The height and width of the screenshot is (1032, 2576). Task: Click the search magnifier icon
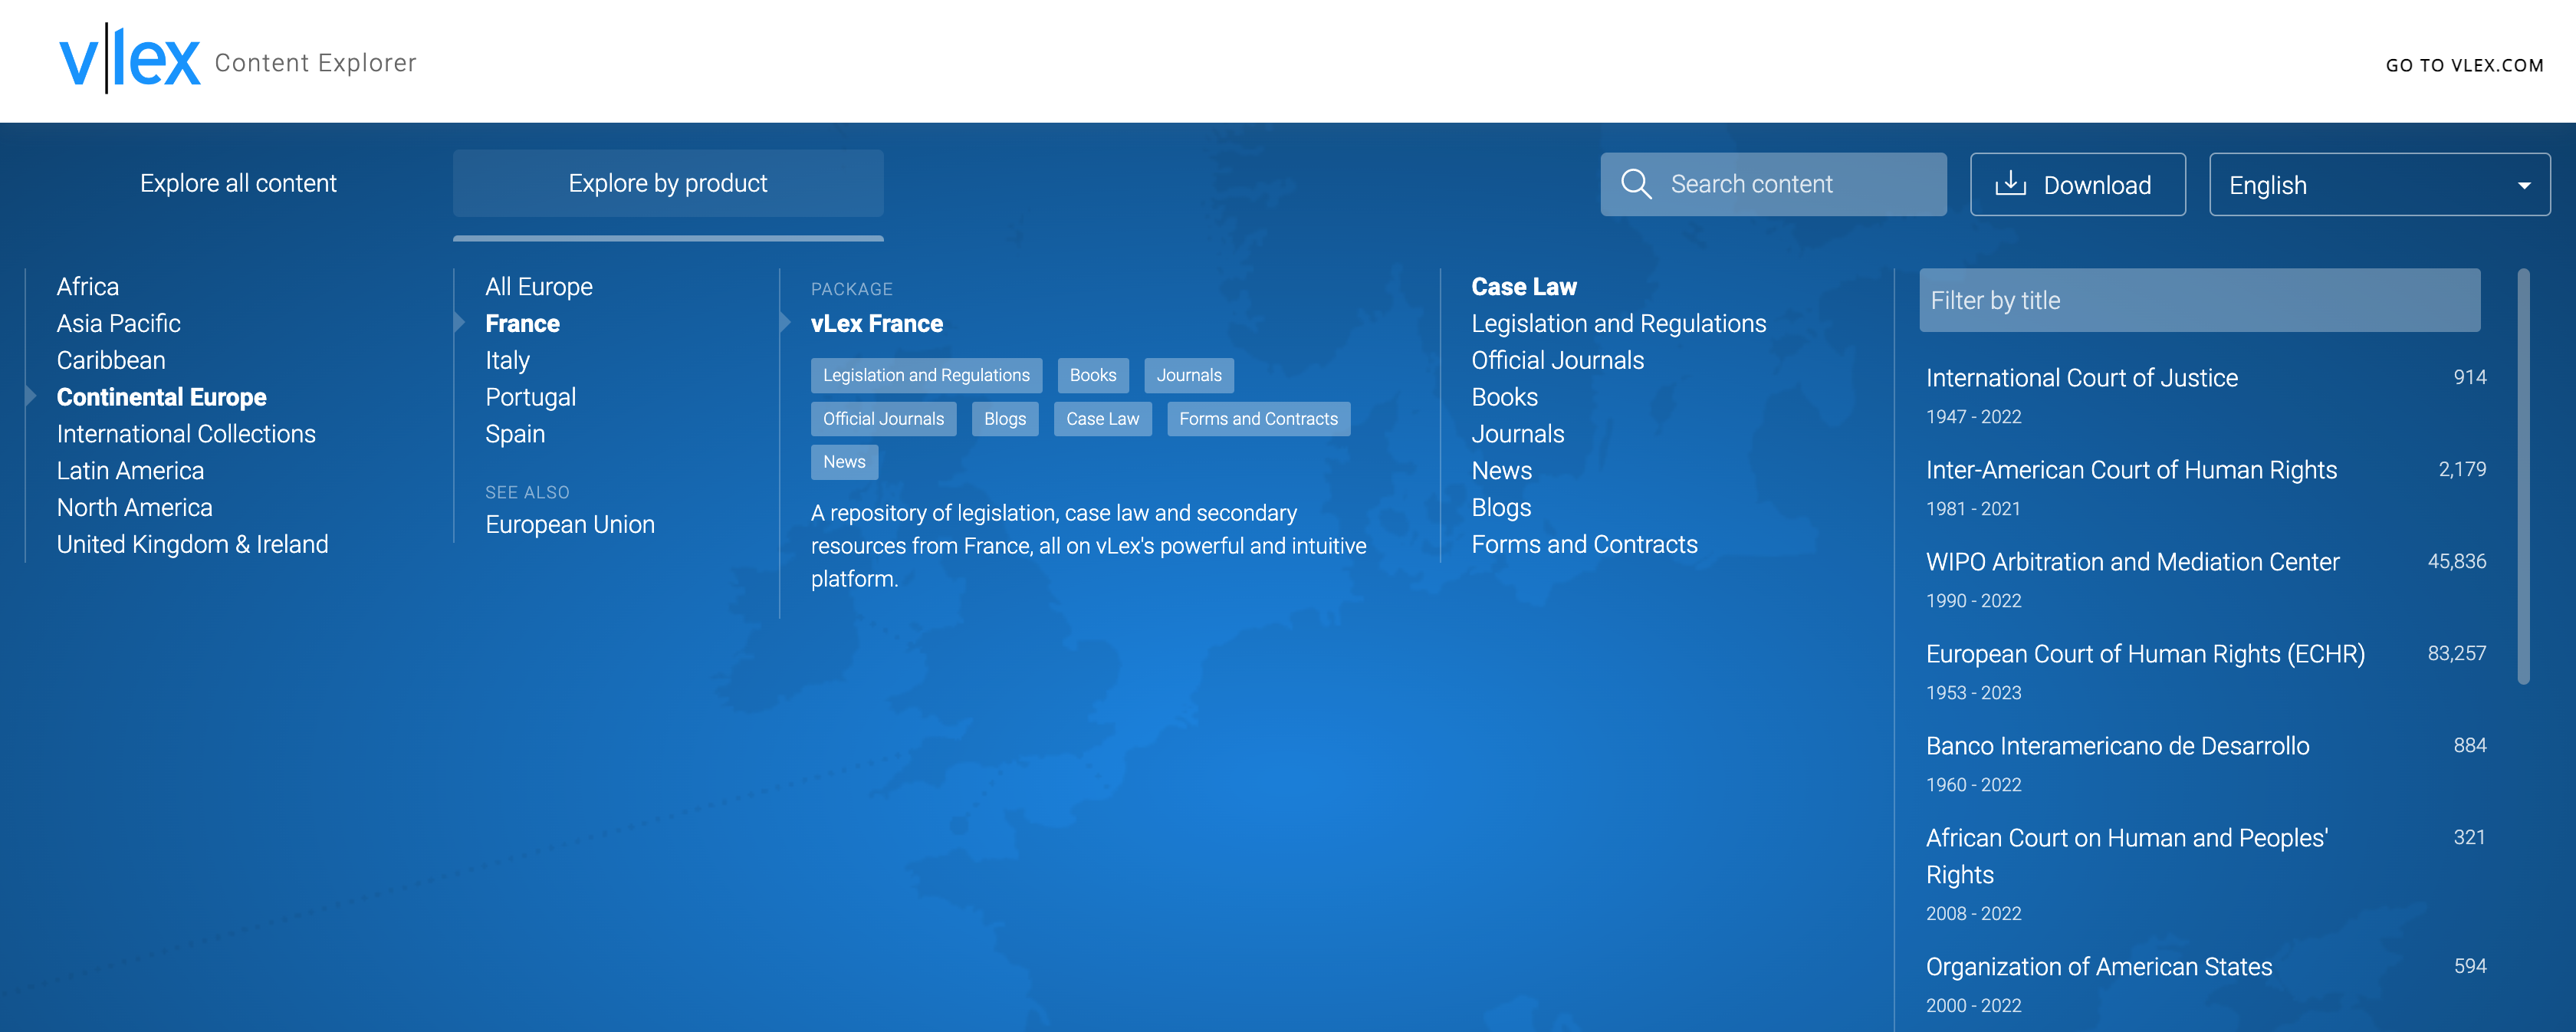1636,184
